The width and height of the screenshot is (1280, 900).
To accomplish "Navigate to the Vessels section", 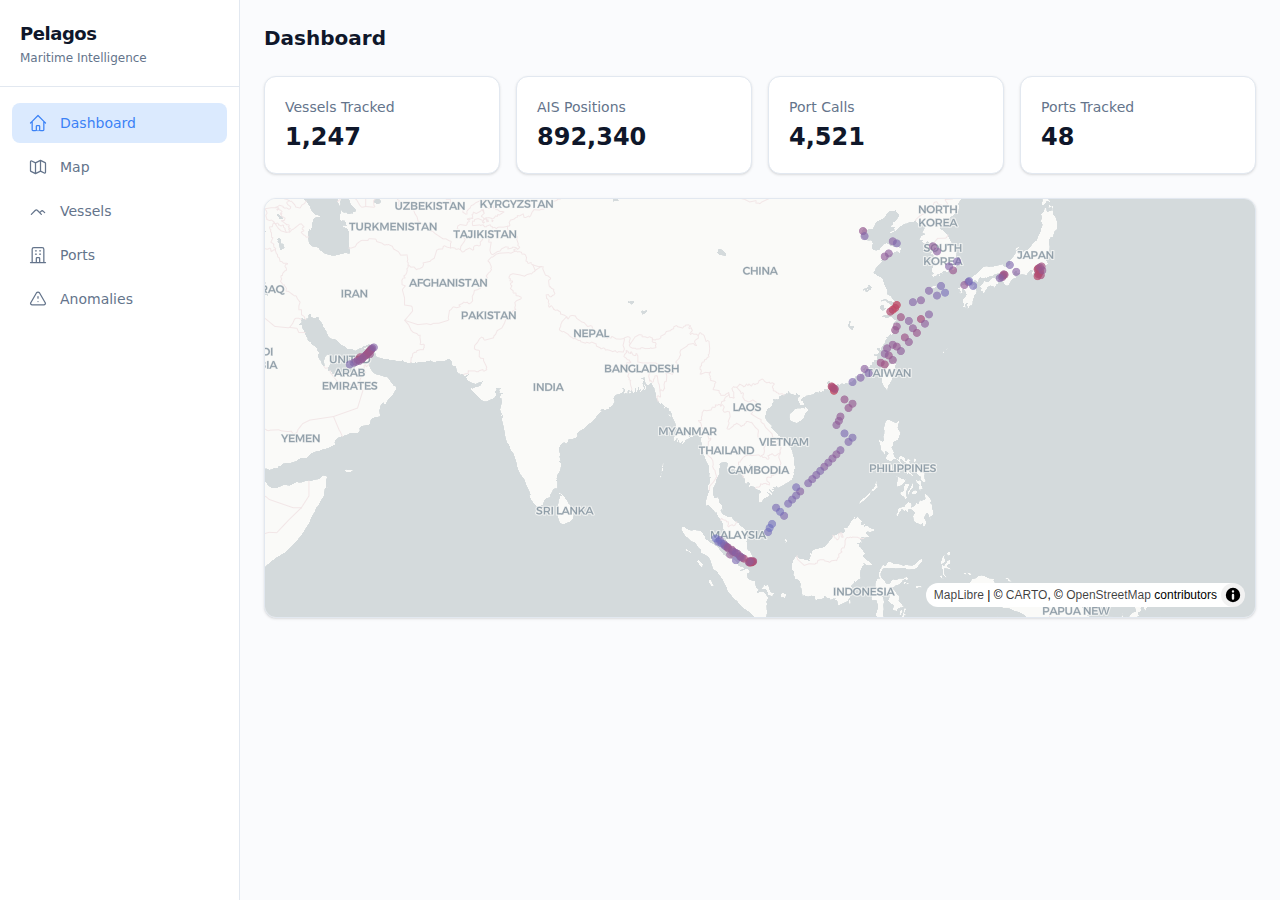I will coord(86,210).
